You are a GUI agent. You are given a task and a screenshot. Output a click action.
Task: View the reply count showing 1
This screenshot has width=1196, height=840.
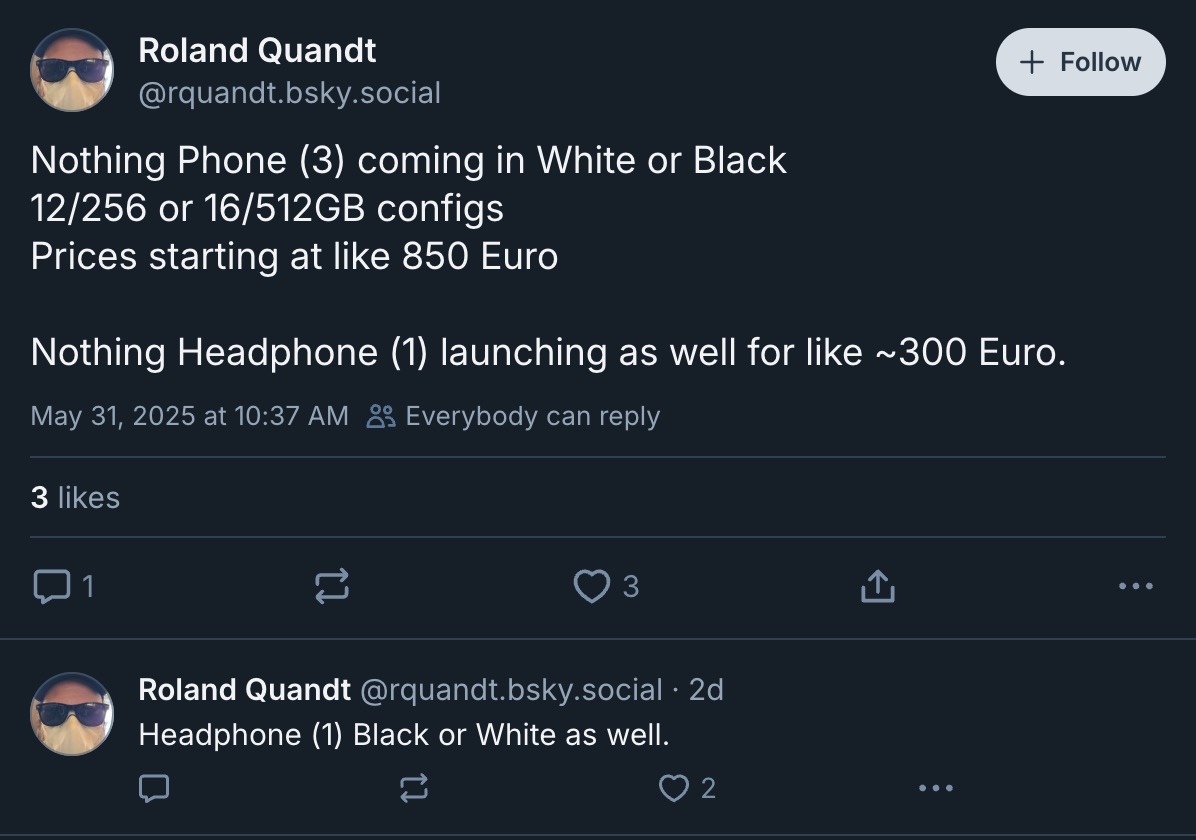[86, 587]
